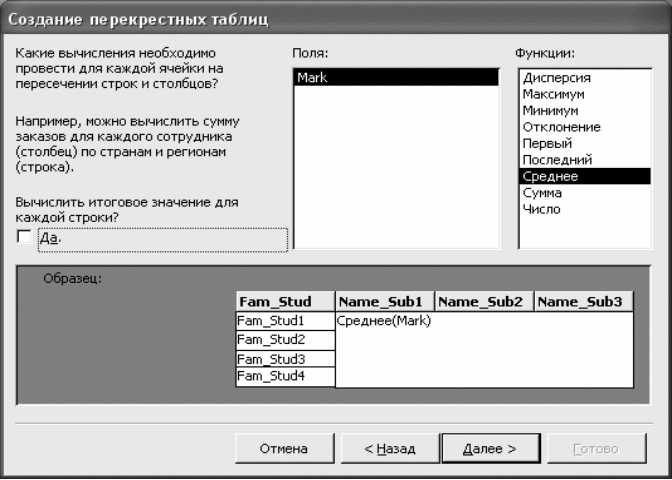Click the Fam_Stud2 sample row
The image size is (672, 480).
[285, 340]
